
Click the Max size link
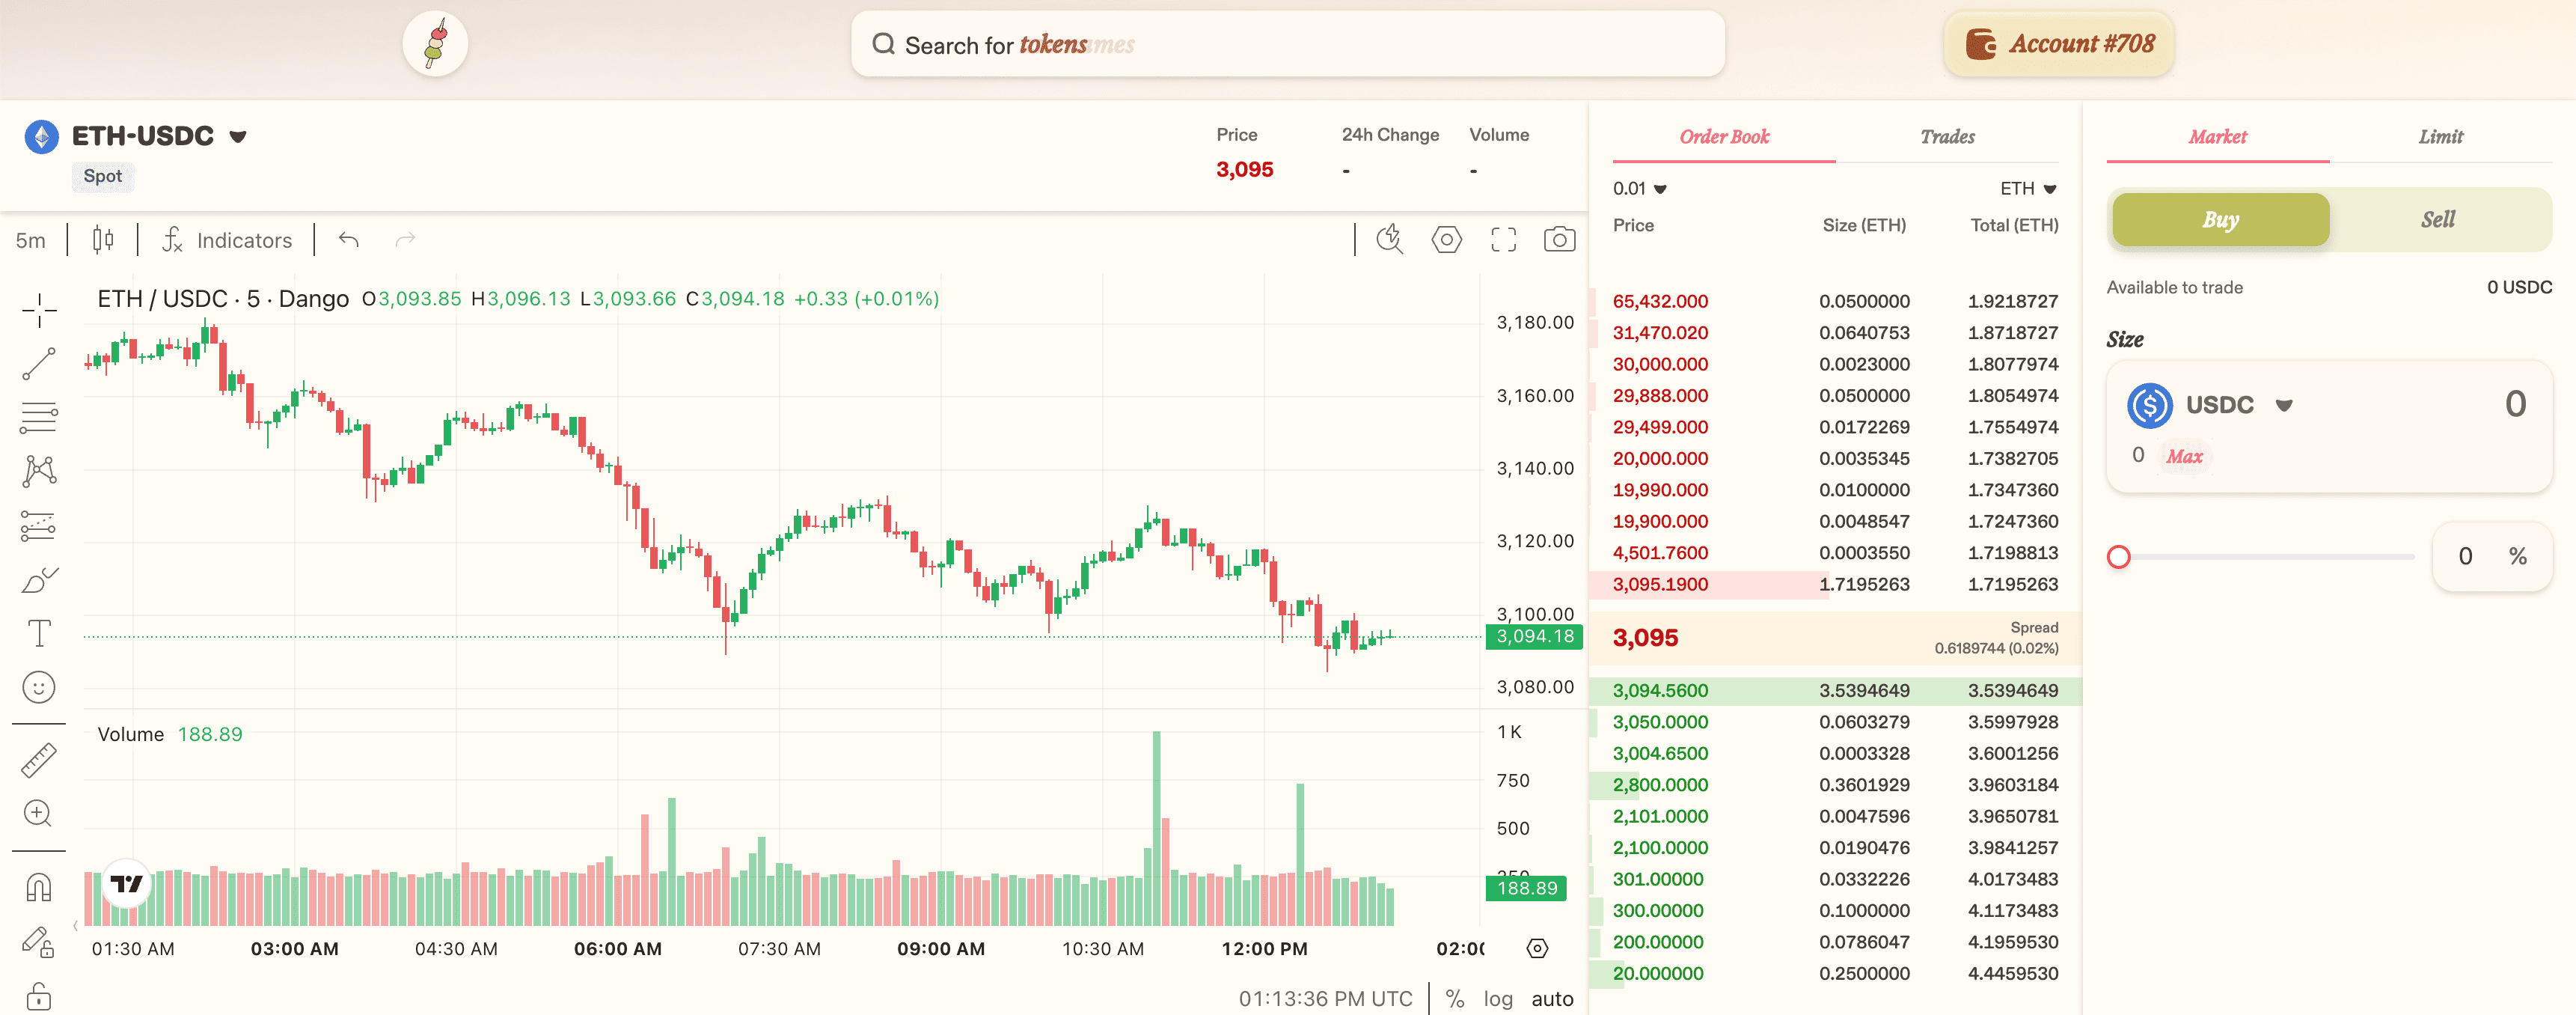point(2184,457)
